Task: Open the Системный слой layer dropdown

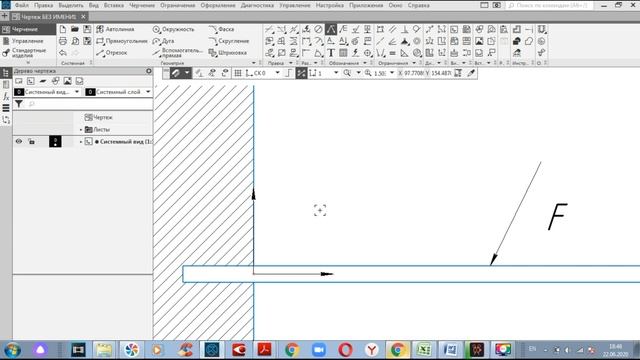Action: 148,92
